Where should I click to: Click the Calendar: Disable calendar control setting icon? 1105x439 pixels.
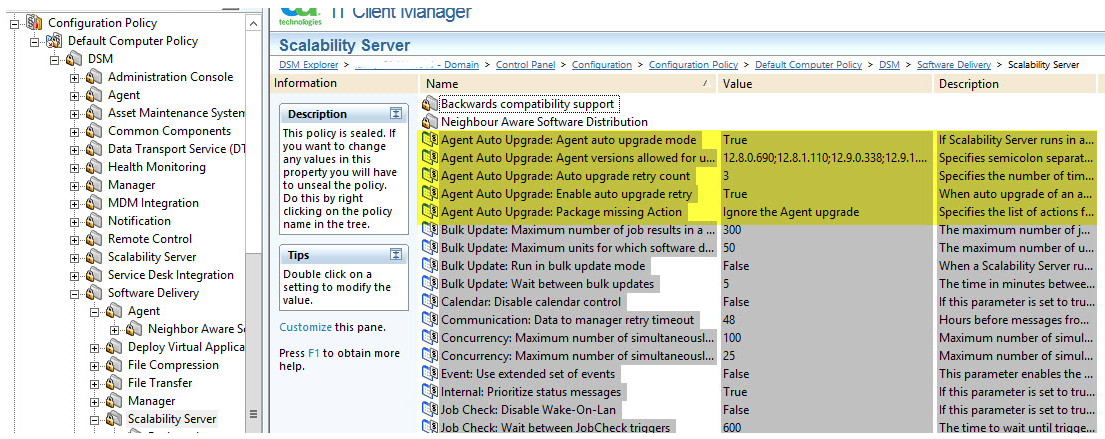click(x=430, y=302)
